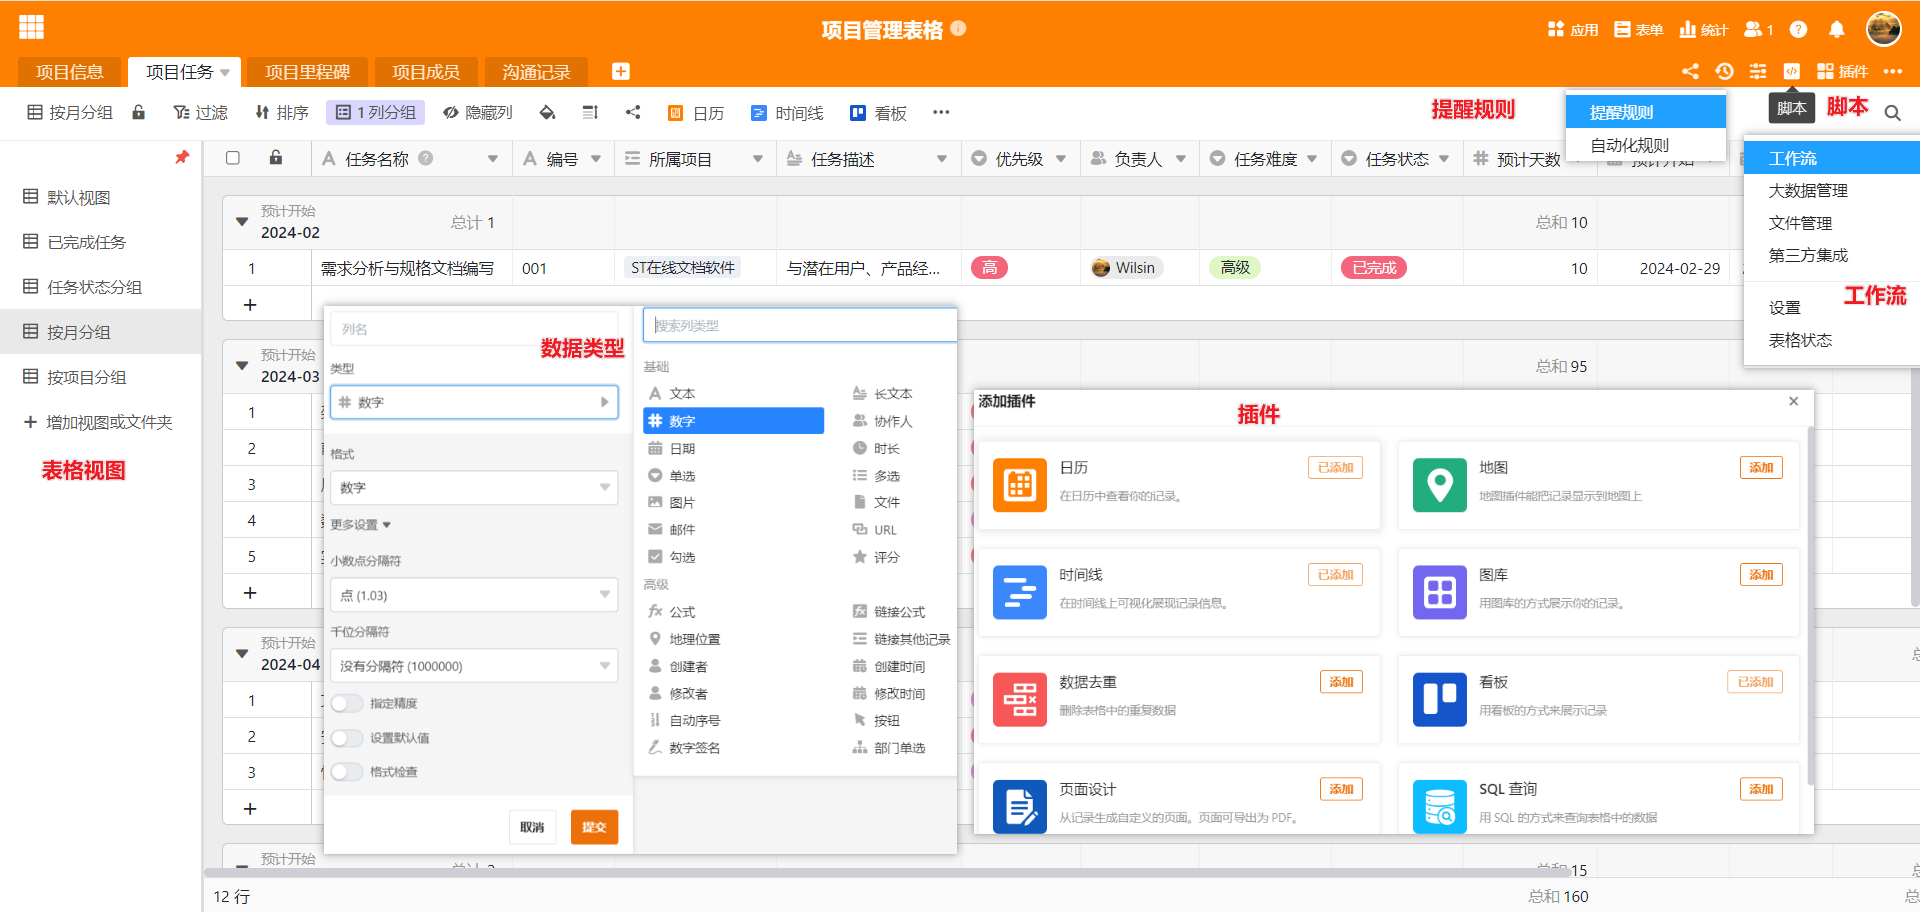The height and width of the screenshot is (912, 1920).
Task: Open the 格式 数字 format dropdown
Action: point(474,488)
